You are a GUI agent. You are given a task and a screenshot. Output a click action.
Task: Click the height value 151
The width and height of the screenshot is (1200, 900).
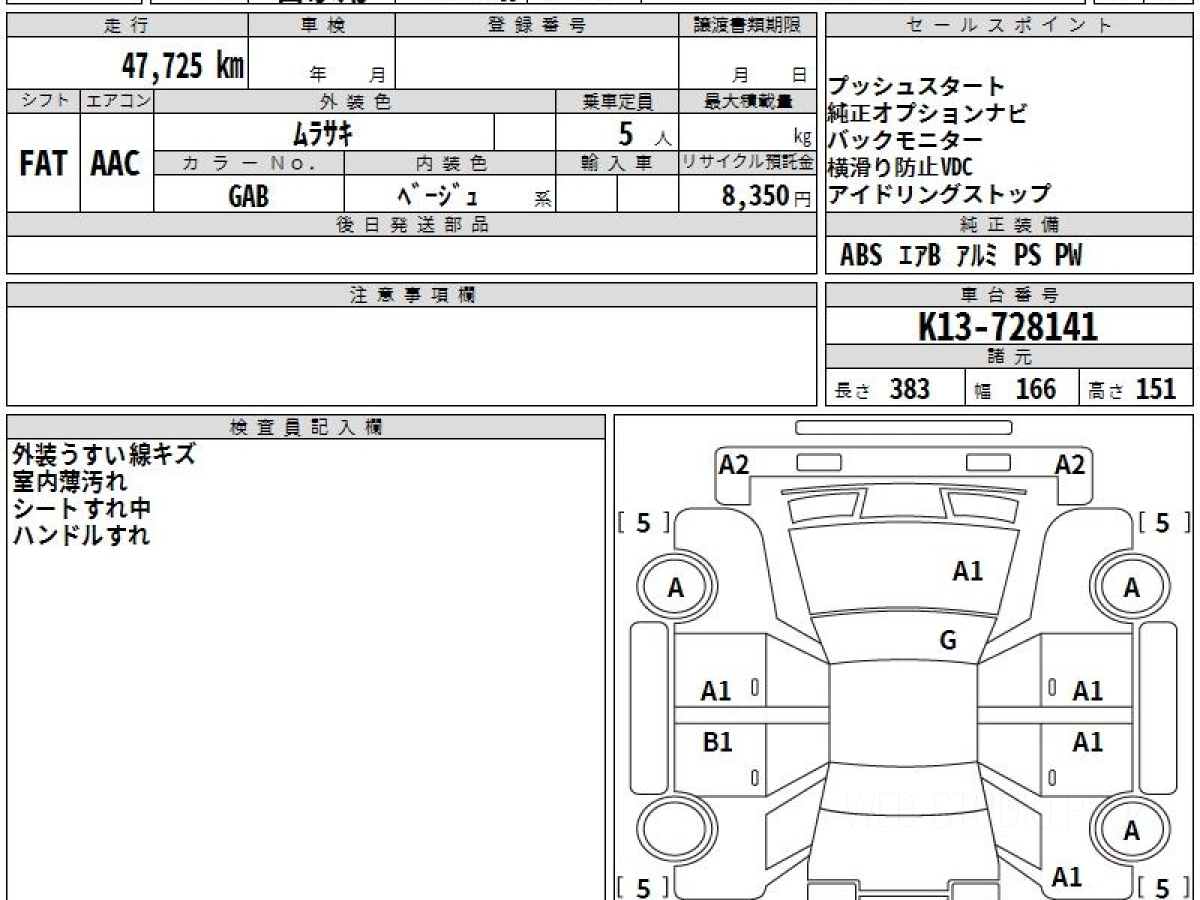click(x=1156, y=389)
